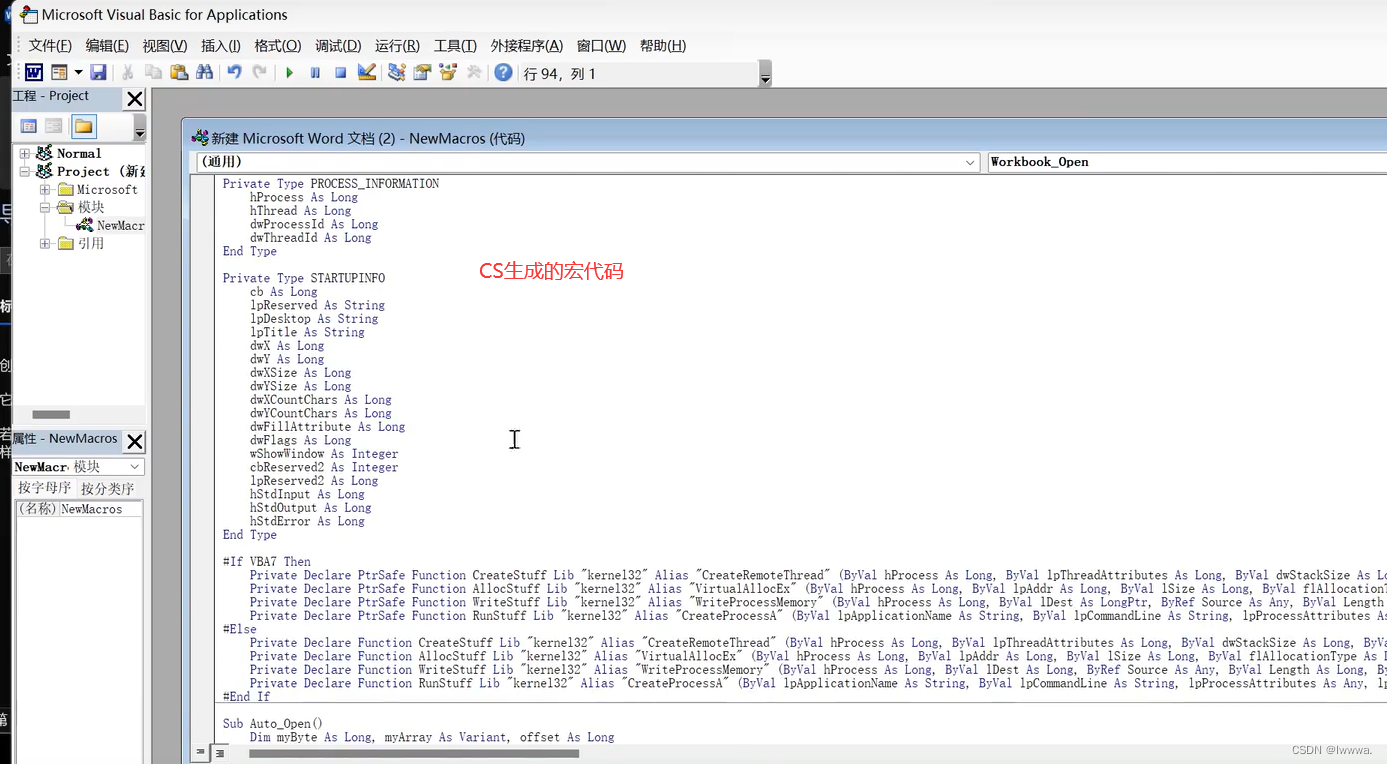The image size is (1387, 764).
Task: Open the 运行(R) menu
Action: pyautogui.click(x=397, y=45)
